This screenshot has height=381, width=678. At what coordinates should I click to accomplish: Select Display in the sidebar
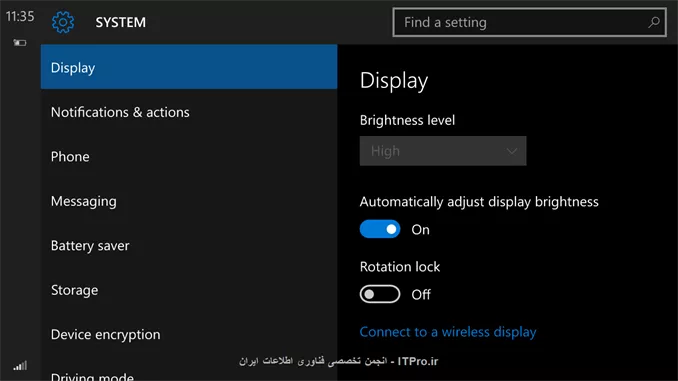click(189, 67)
